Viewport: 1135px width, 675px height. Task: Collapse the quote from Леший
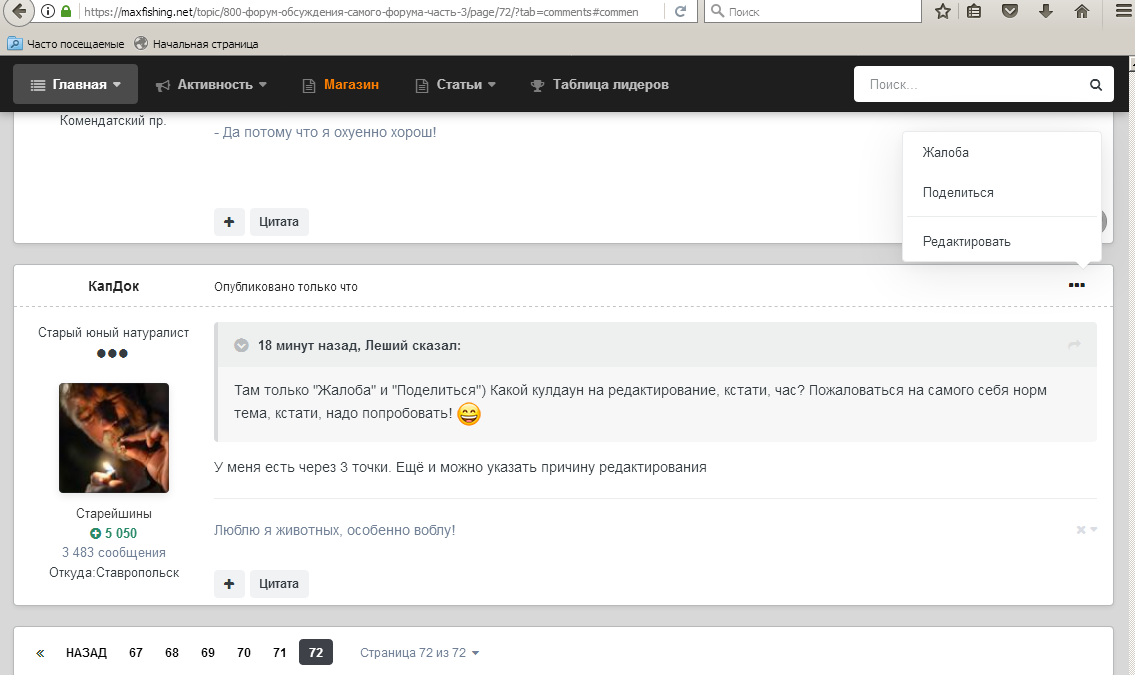[x=241, y=346]
